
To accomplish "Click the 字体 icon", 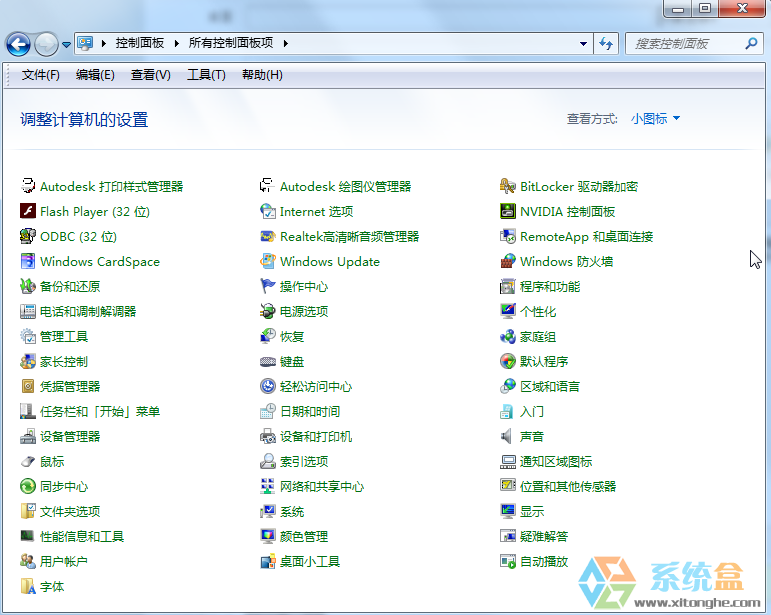I will click(28, 586).
